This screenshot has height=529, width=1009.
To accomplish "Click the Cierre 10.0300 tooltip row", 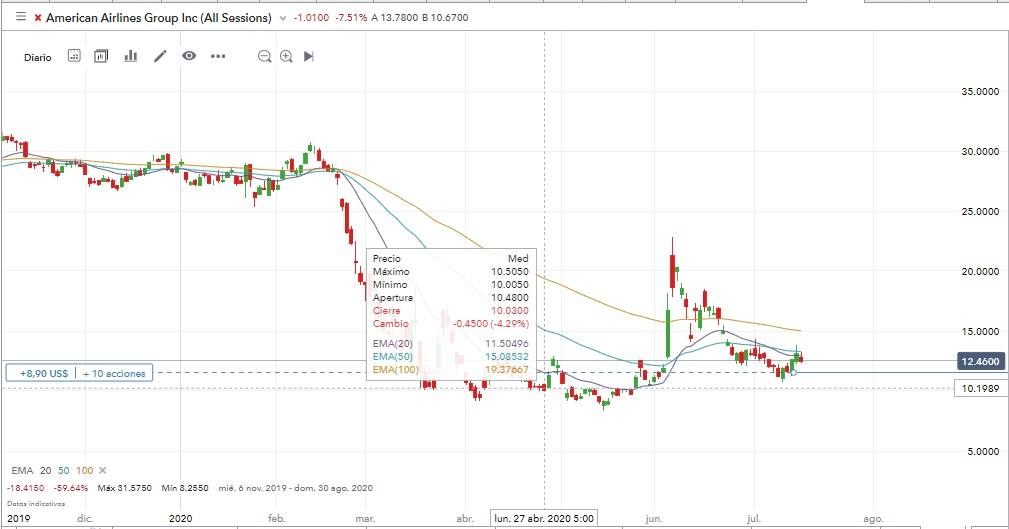I will pyautogui.click(x=450, y=310).
